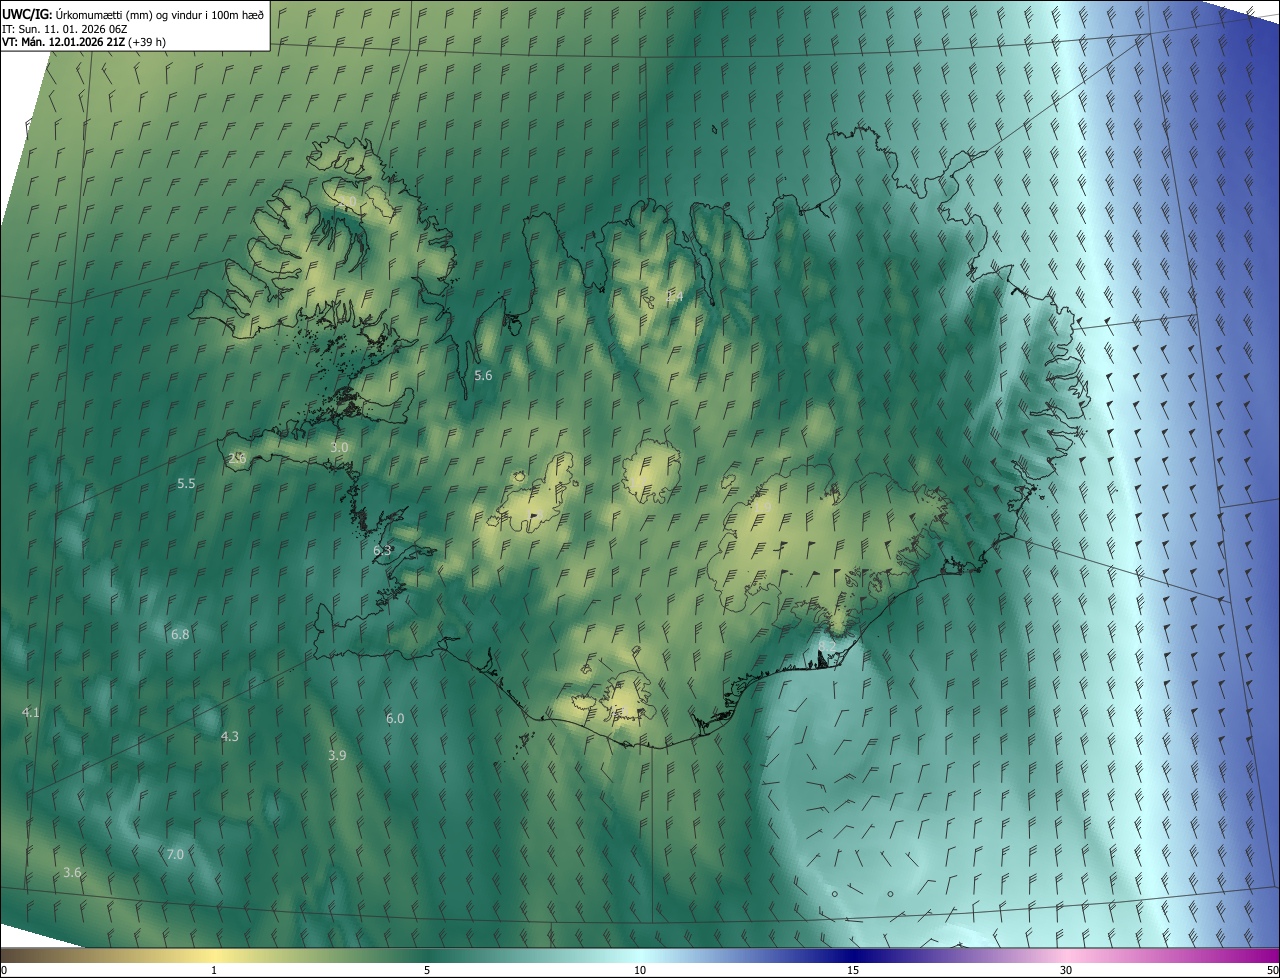Click the 2.0 value label on the map

pyautogui.click(x=346, y=201)
